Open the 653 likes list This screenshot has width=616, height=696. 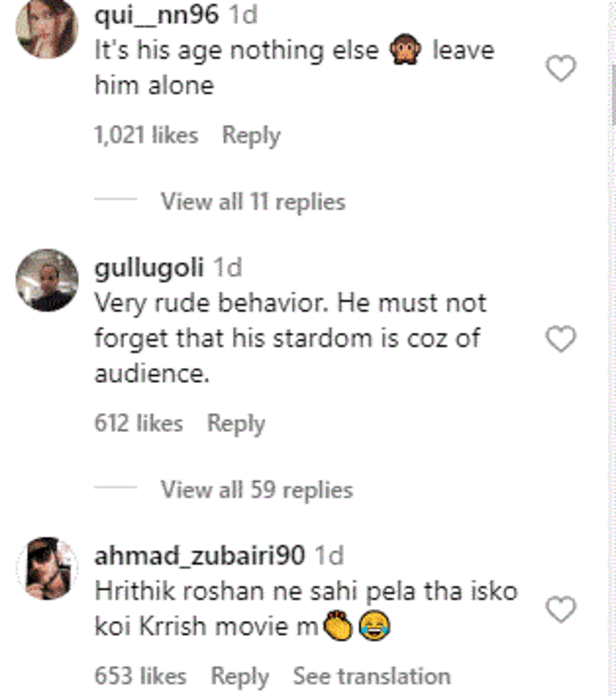tap(141, 676)
